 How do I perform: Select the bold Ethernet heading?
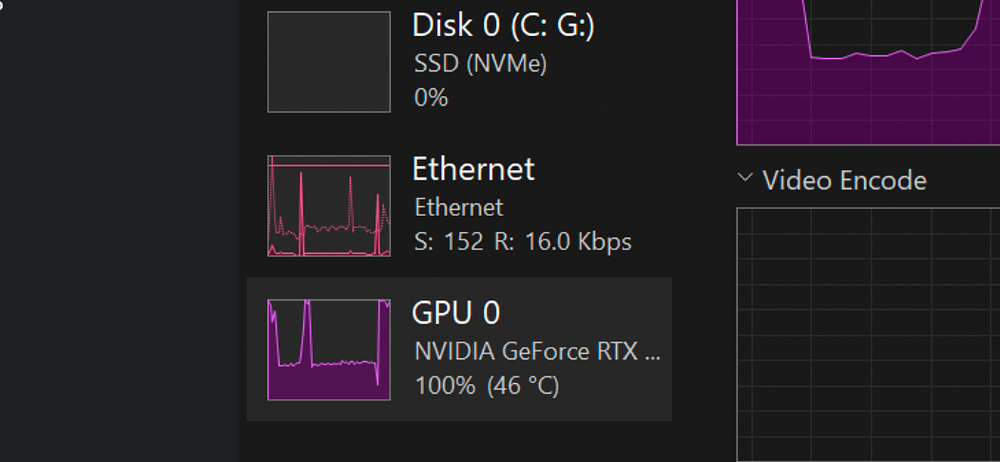point(473,169)
